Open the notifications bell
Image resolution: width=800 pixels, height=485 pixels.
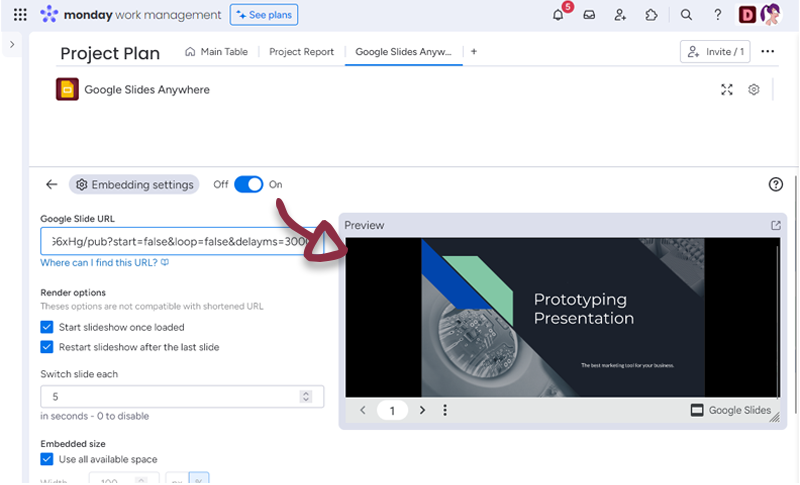click(x=558, y=15)
